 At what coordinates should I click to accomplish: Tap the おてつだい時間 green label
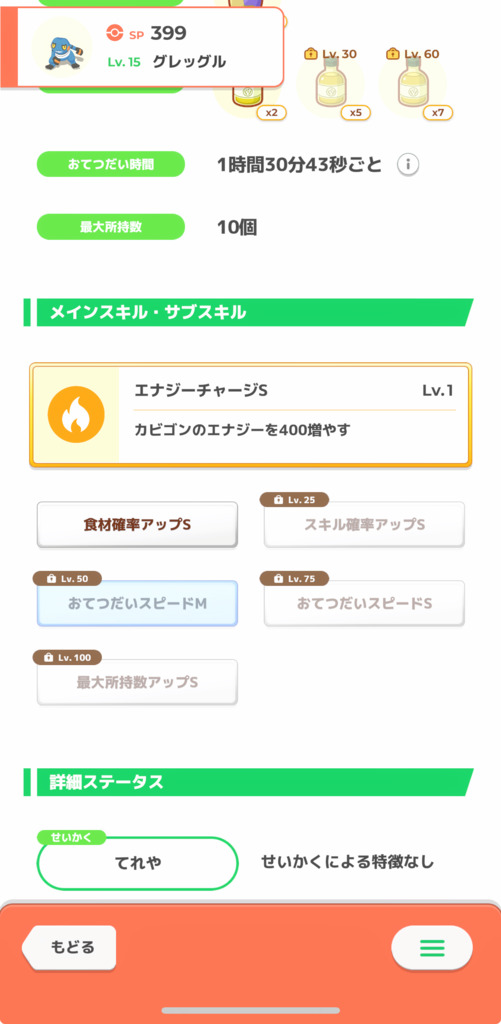(x=111, y=165)
